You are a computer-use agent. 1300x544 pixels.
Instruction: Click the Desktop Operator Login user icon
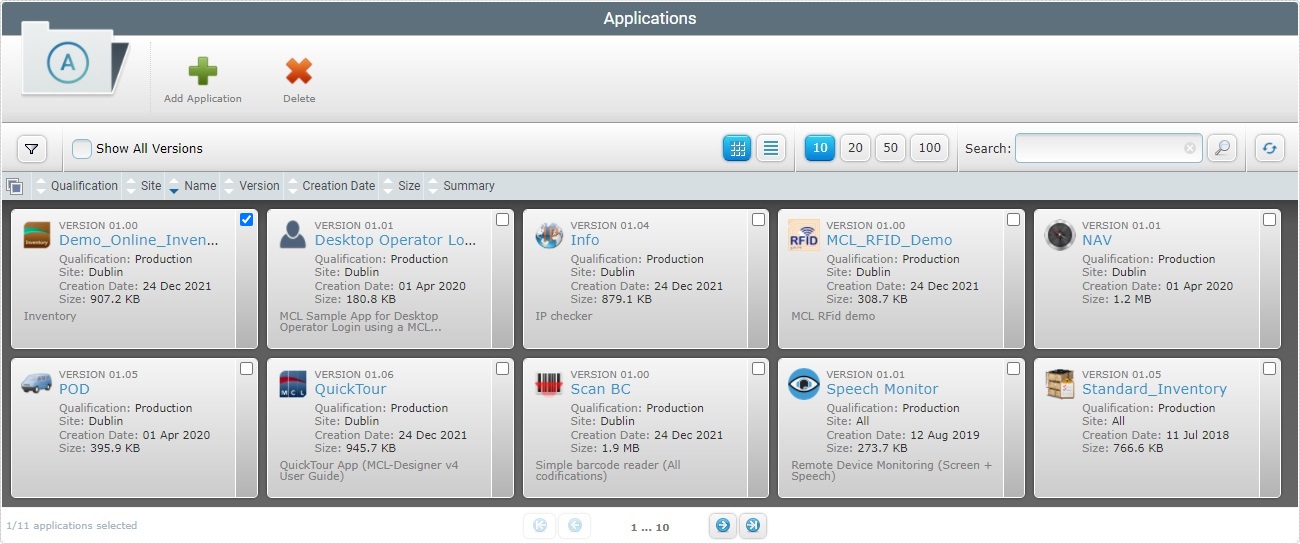tap(293, 235)
